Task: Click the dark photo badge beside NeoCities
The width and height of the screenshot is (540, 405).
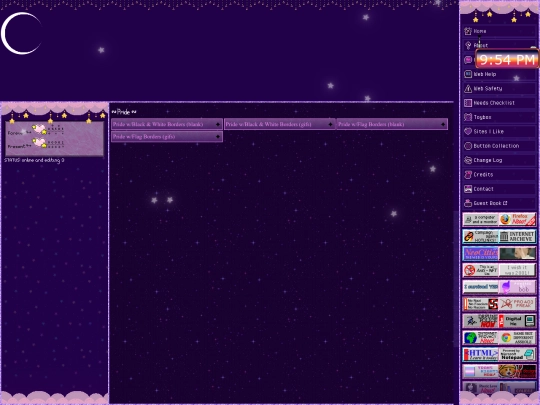Action: coord(518,253)
